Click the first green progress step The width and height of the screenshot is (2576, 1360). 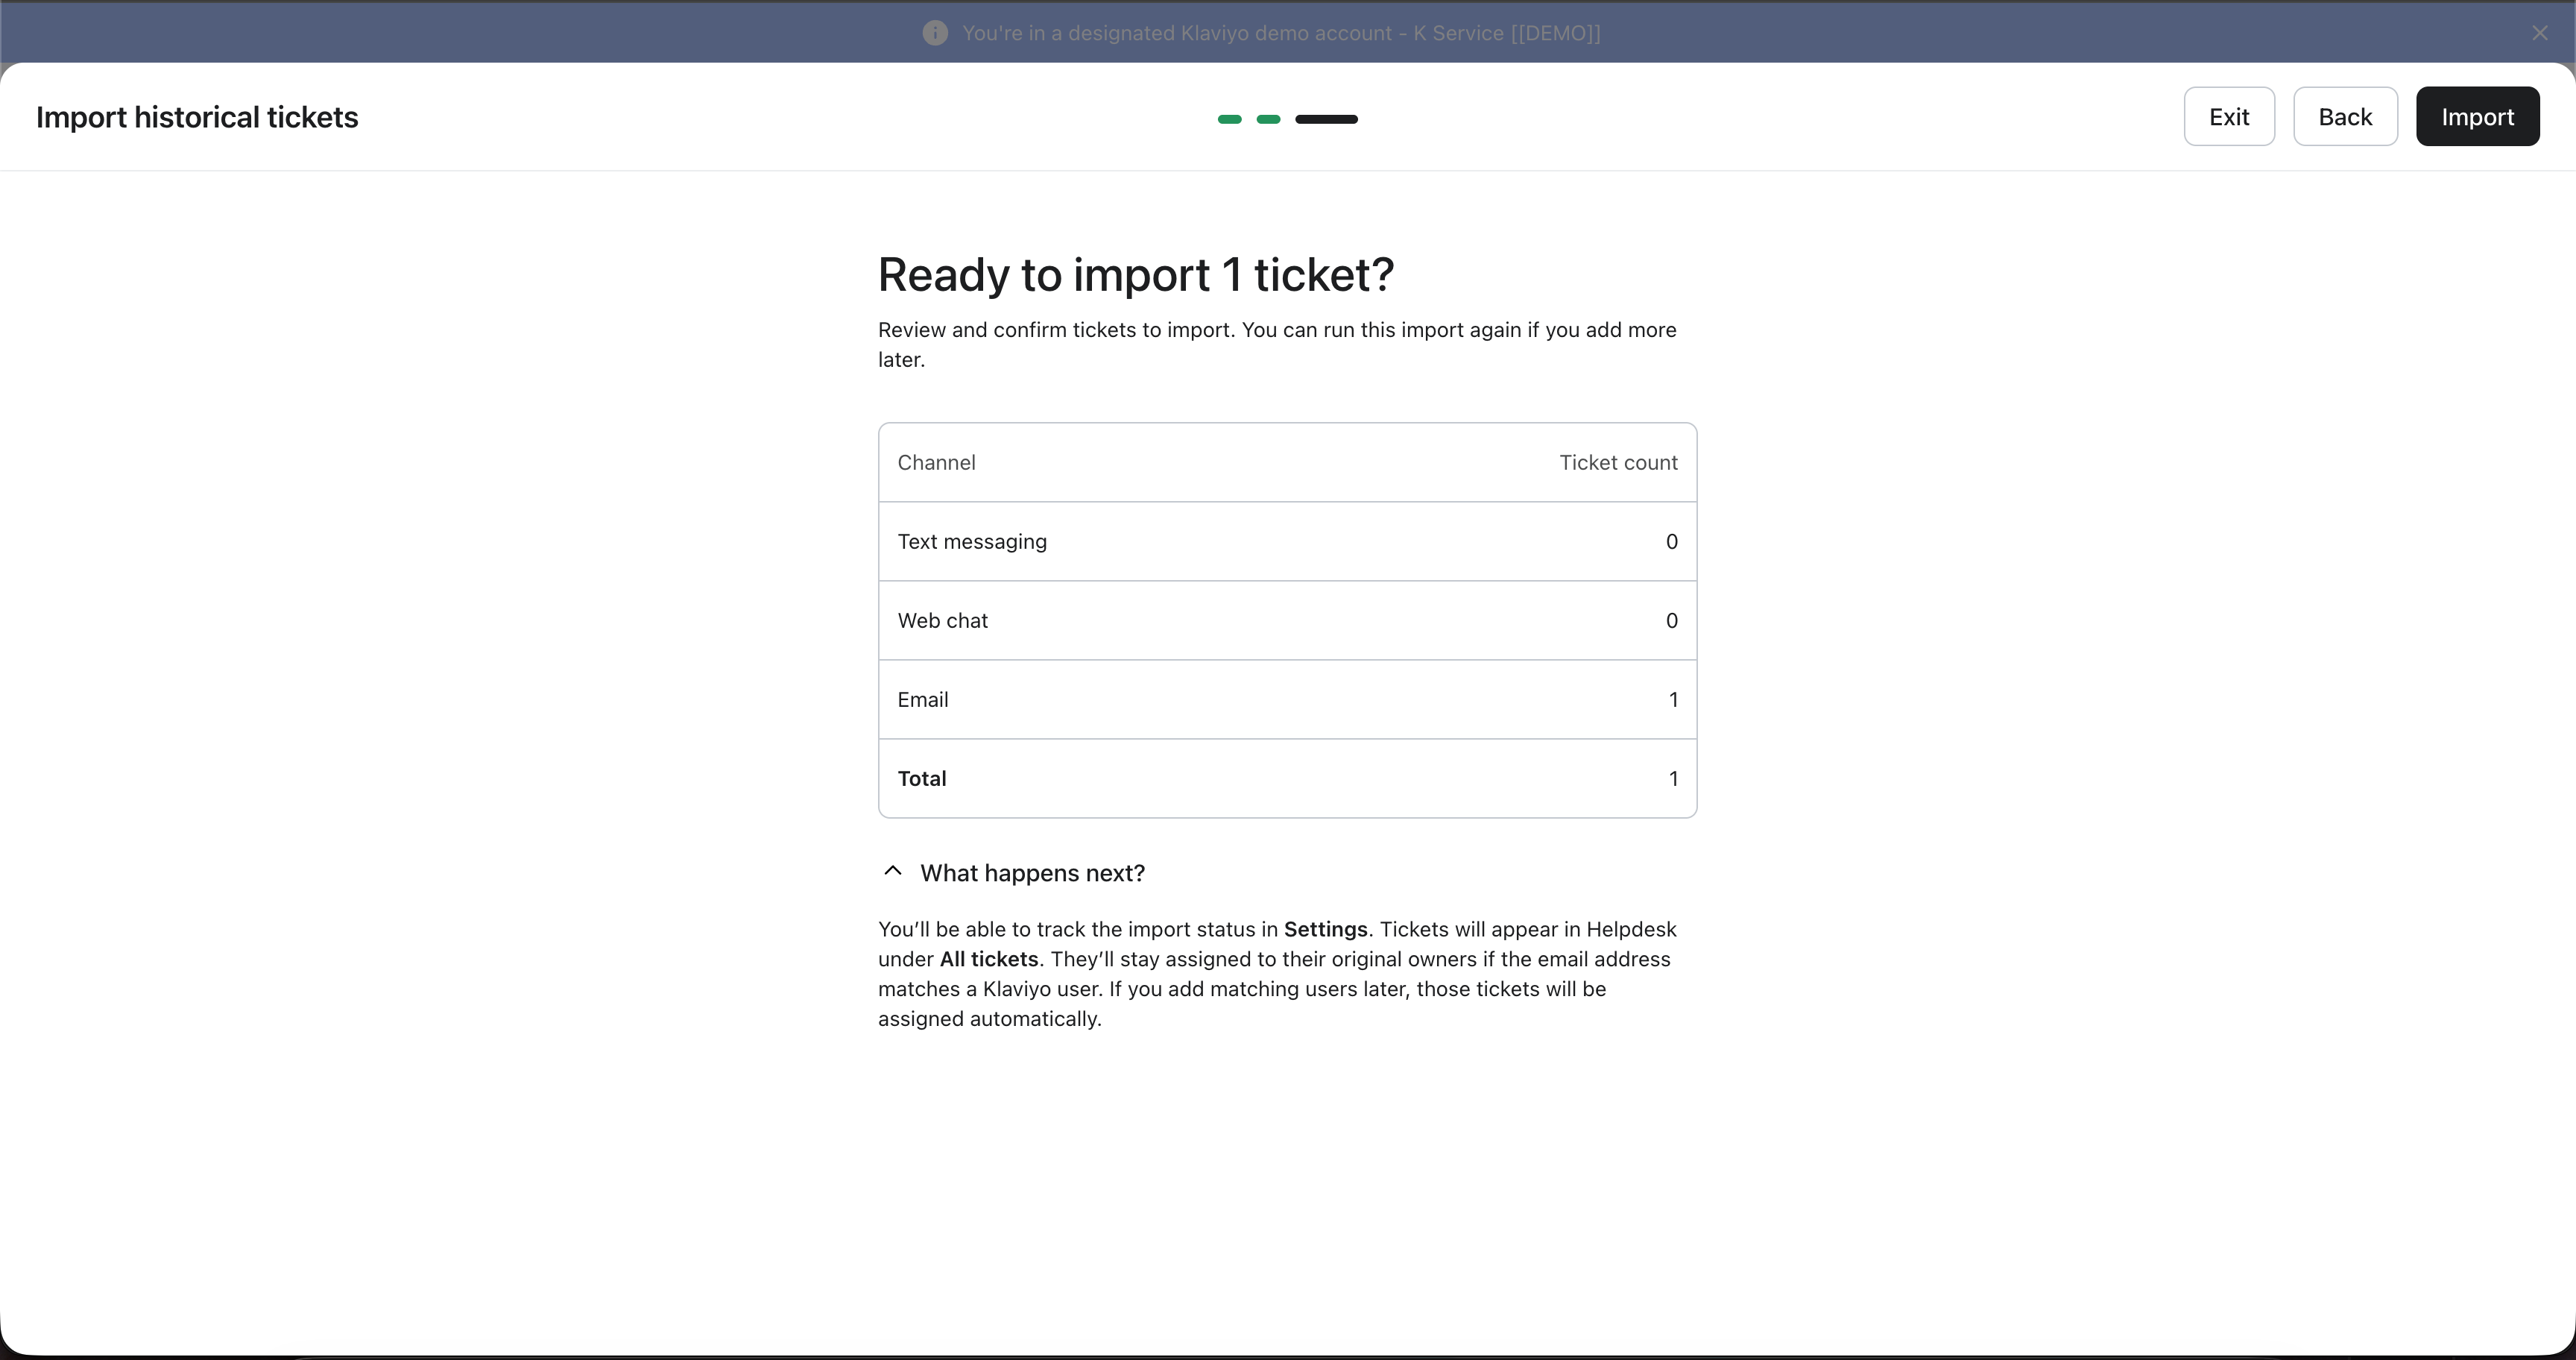point(1229,119)
